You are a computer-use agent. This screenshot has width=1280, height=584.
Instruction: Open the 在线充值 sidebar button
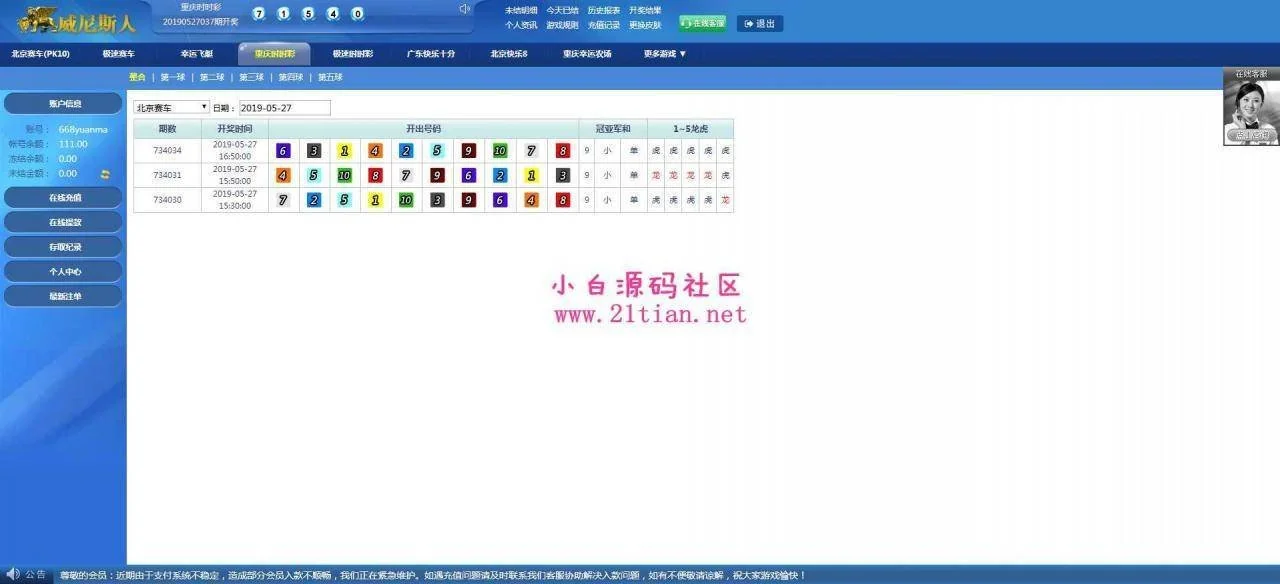(x=64, y=198)
